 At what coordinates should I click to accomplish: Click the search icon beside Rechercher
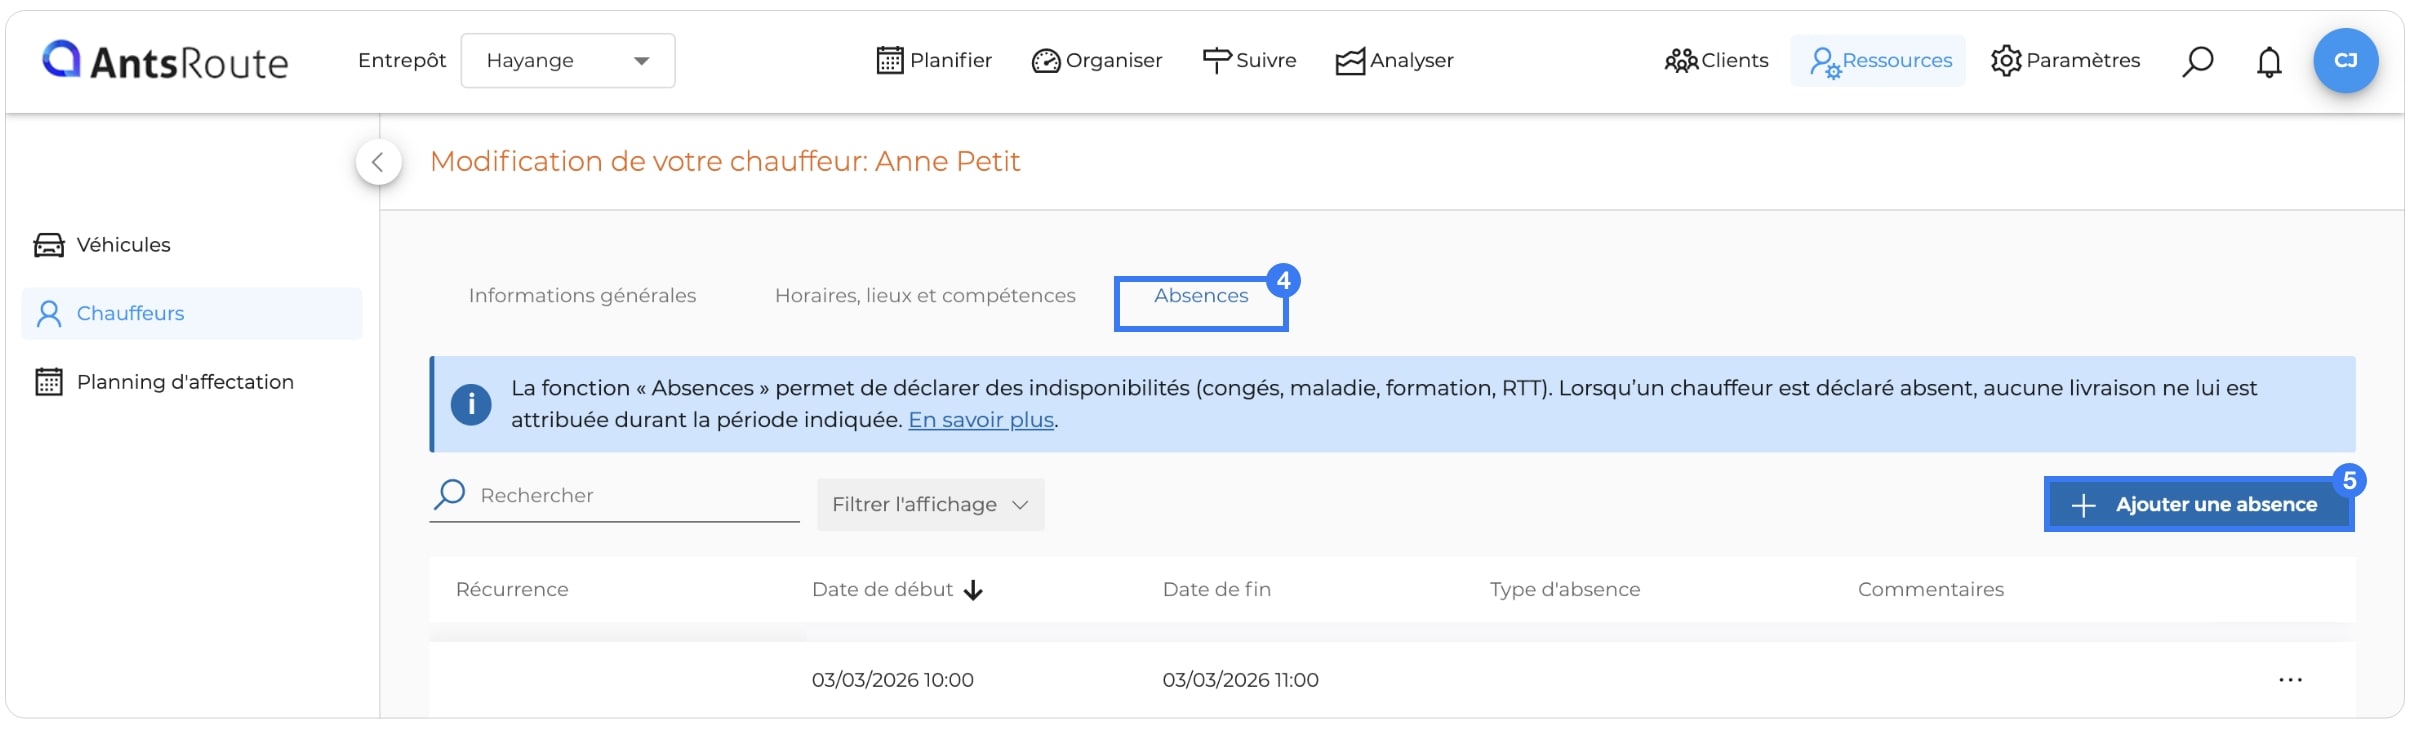click(x=450, y=494)
